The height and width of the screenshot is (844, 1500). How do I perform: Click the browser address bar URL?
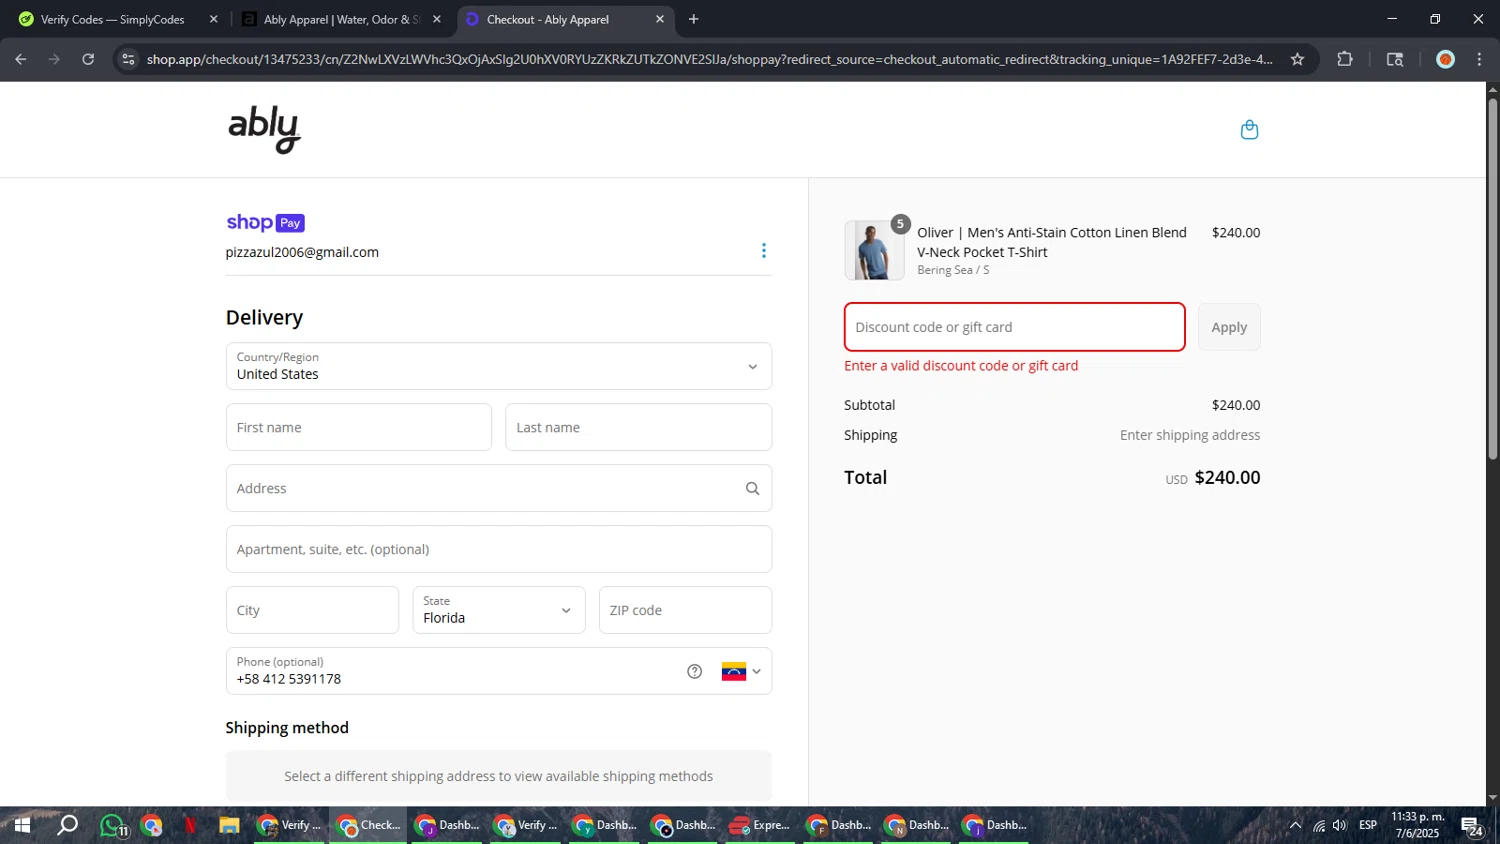tap(709, 60)
